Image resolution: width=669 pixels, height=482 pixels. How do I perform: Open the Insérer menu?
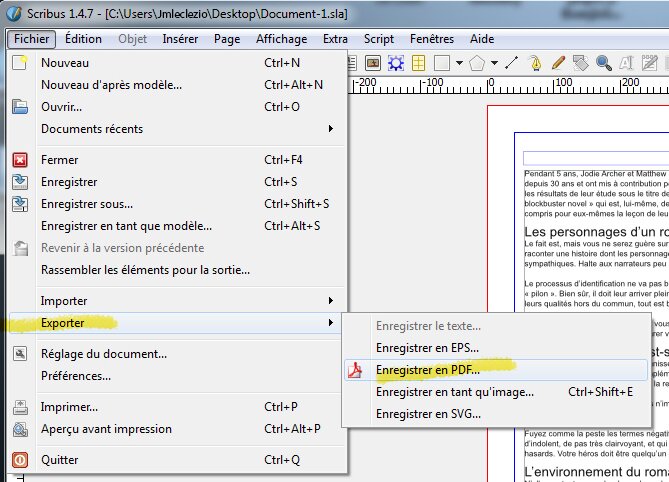pyautogui.click(x=180, y=39)
